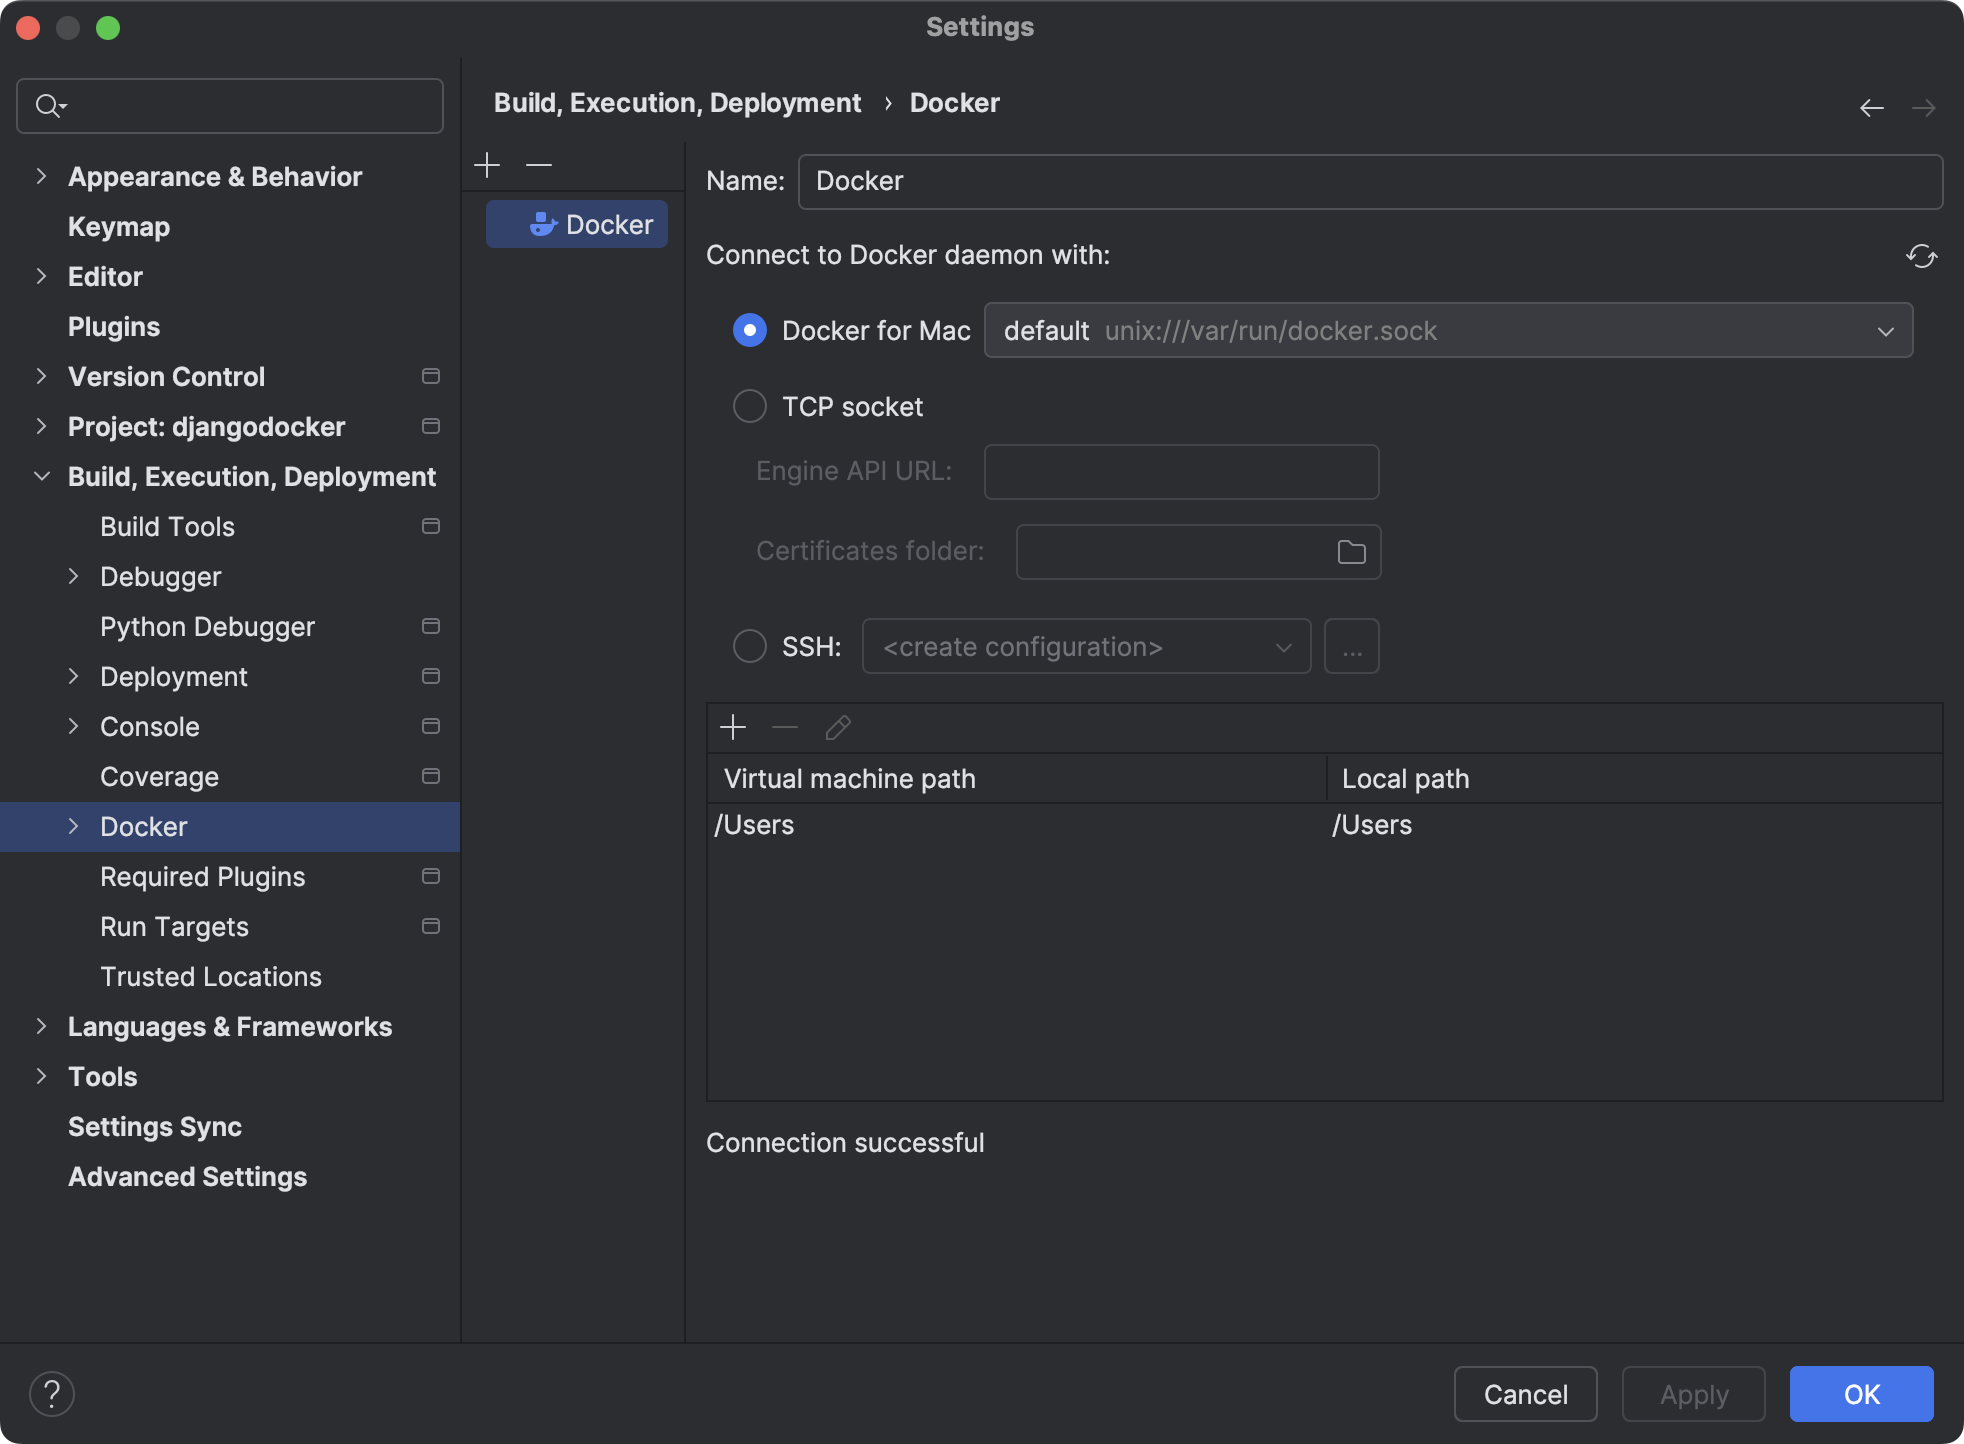This screenshot has width=1964, height=1444.
Task: Open folder browser for Certificates folder
Action: click(1351, 551)
